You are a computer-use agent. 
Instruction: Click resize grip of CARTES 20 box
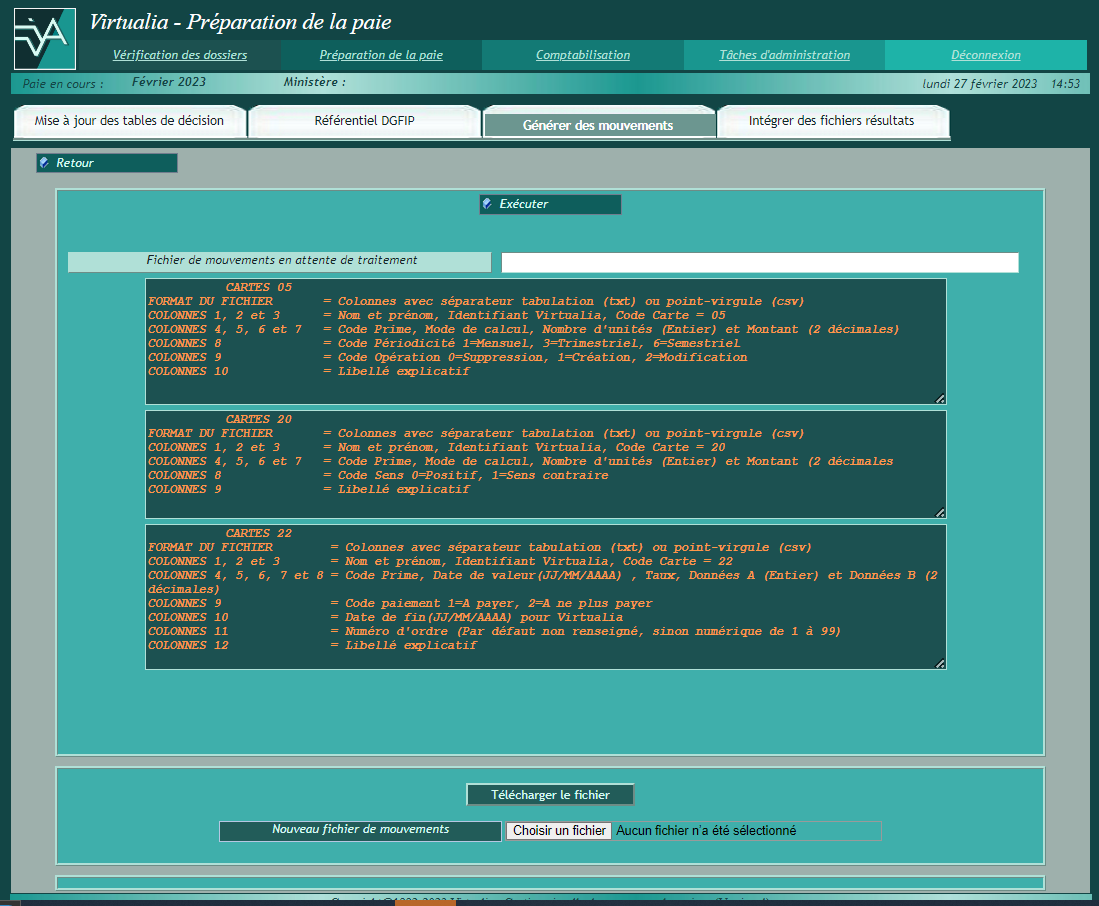[939, 512]
